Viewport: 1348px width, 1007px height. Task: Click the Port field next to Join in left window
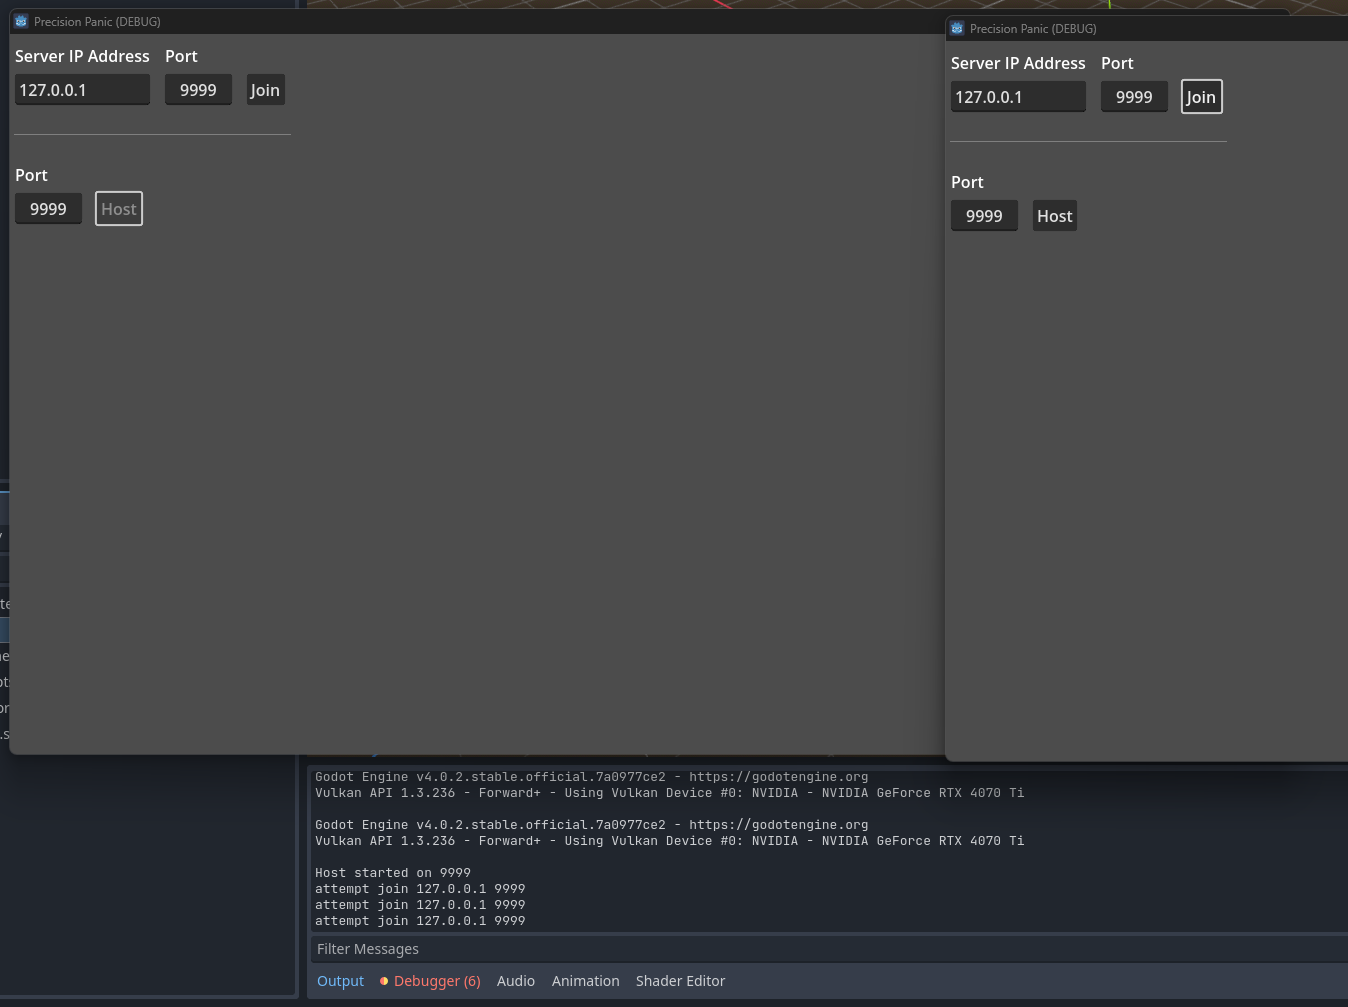(198, 89)
